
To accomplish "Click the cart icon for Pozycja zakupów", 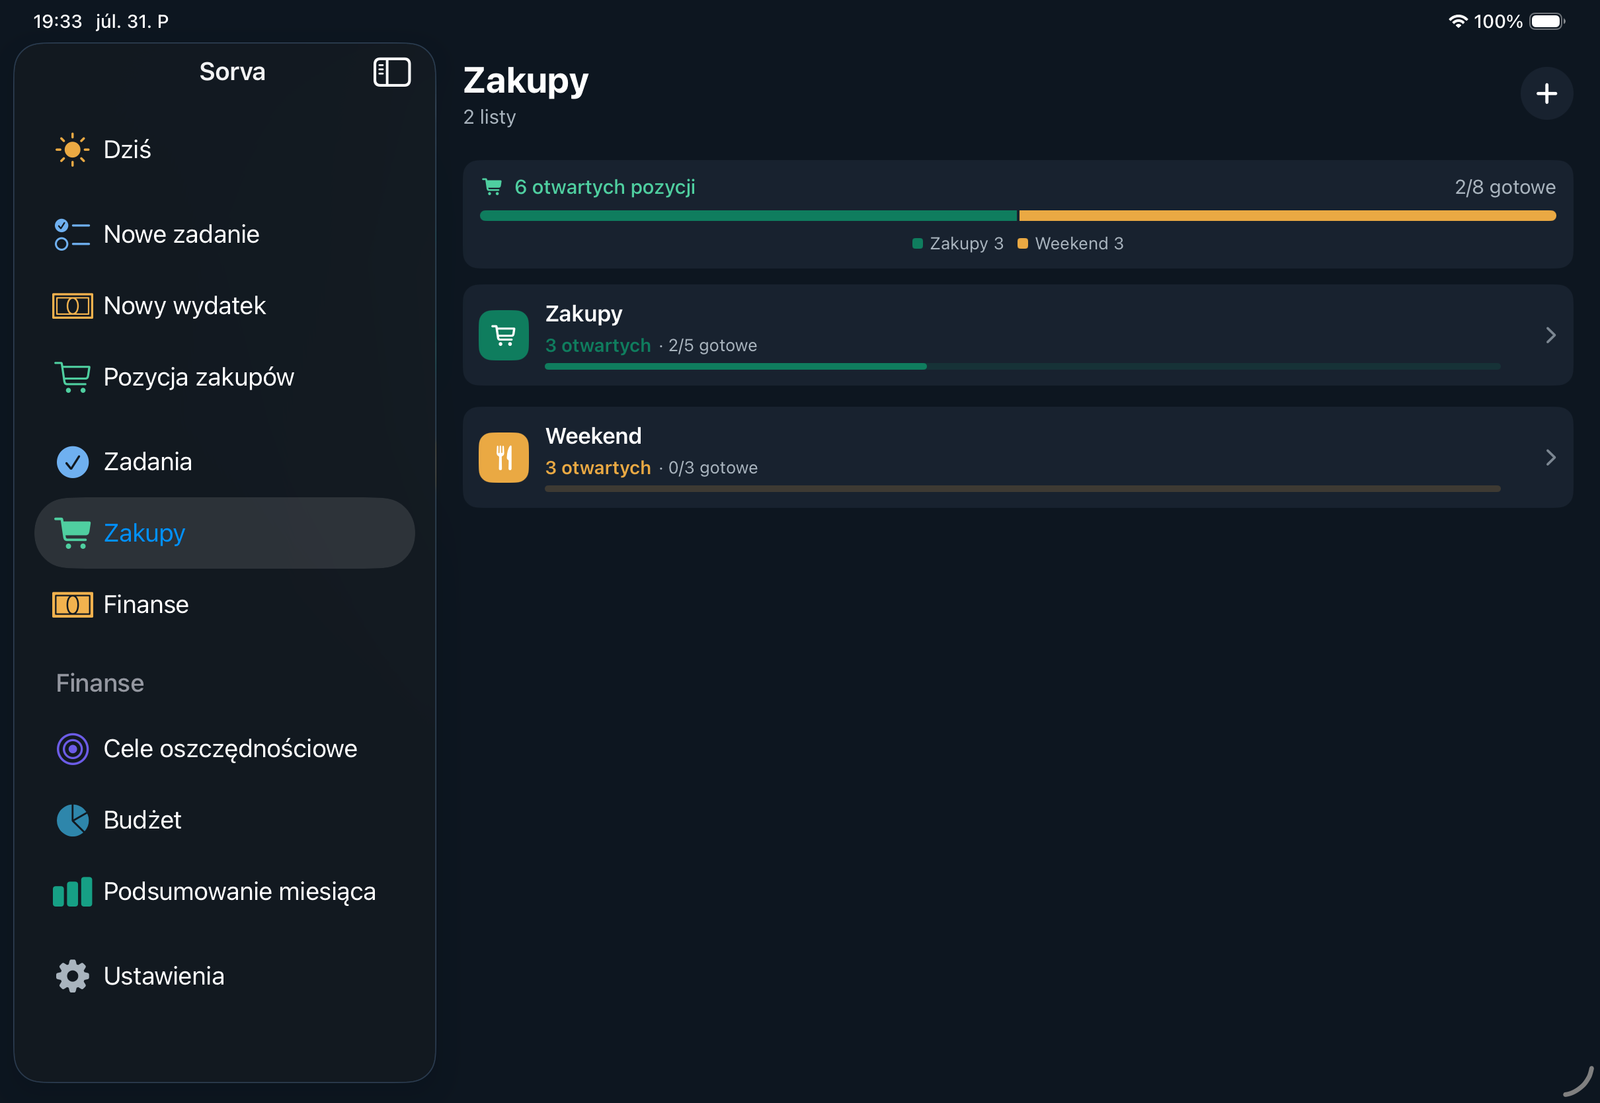I will click(x=72, y=377).
